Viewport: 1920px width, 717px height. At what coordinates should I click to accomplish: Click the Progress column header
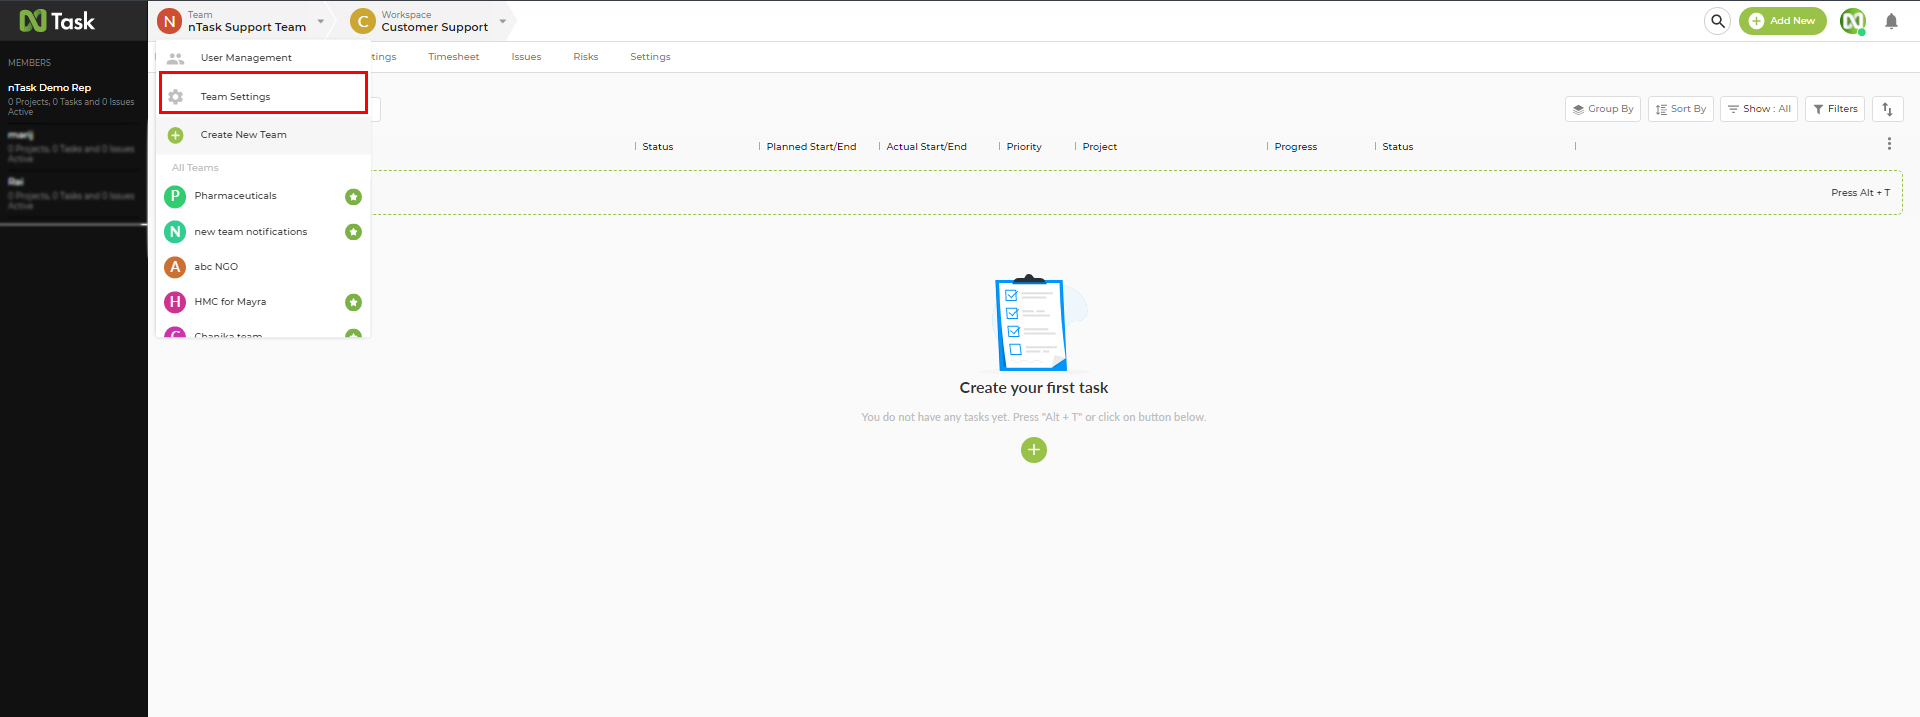point(1295,147)
